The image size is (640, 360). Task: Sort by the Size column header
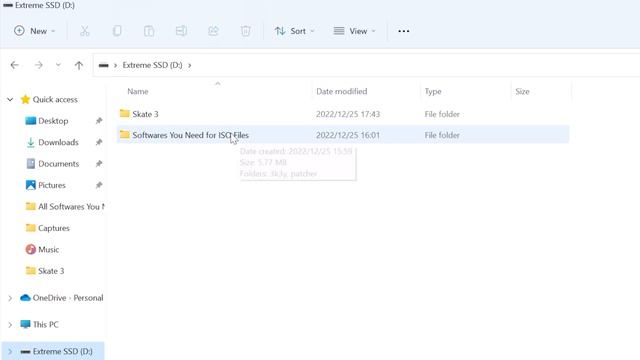pos(522,91)
